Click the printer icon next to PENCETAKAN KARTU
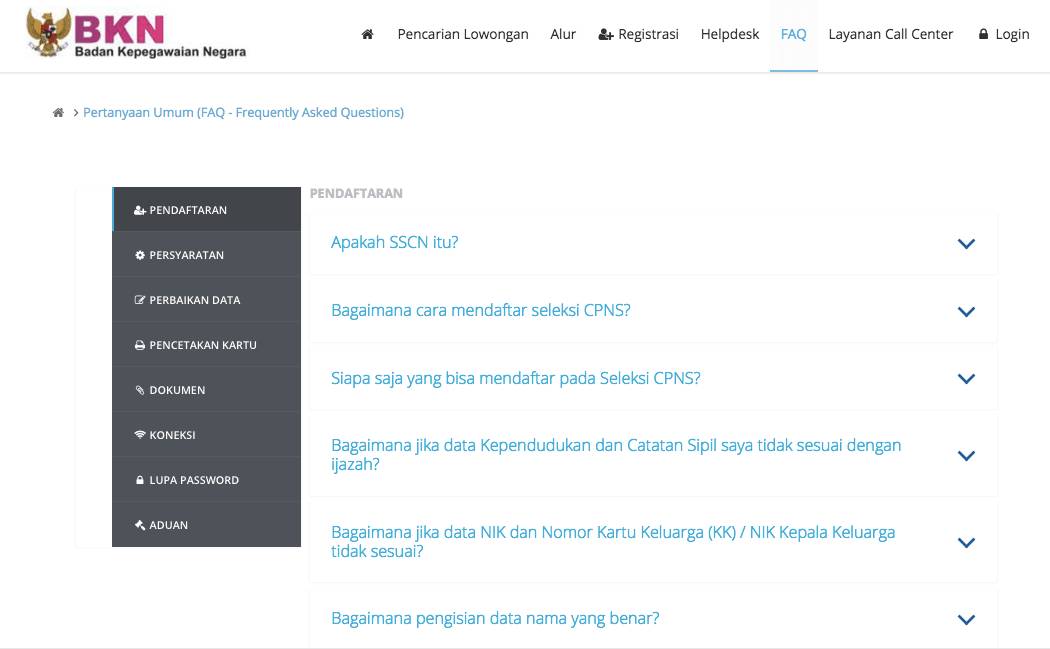 (139, 345)
